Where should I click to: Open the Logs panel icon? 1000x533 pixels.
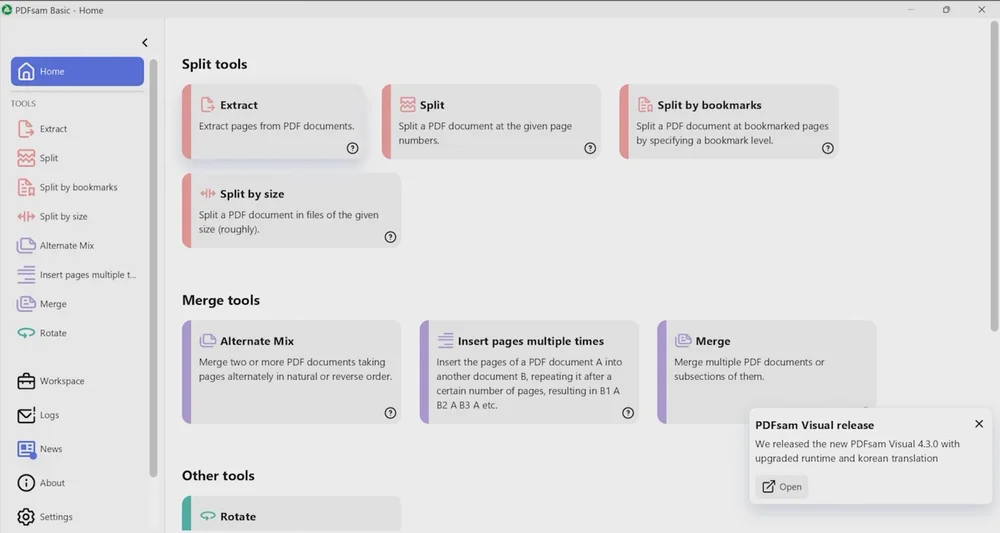pos(26,415)
